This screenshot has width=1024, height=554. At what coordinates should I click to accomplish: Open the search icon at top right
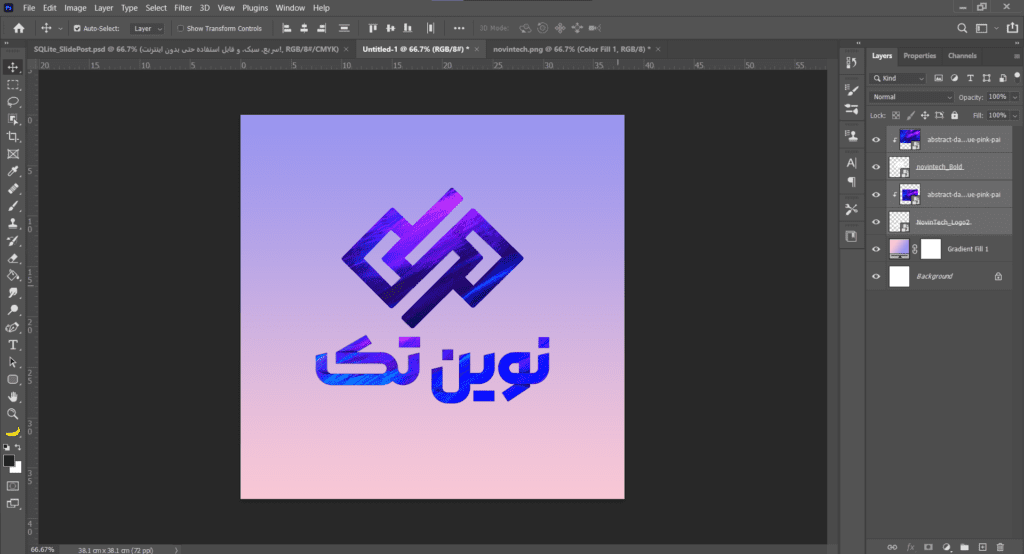(x=962, y=28)
